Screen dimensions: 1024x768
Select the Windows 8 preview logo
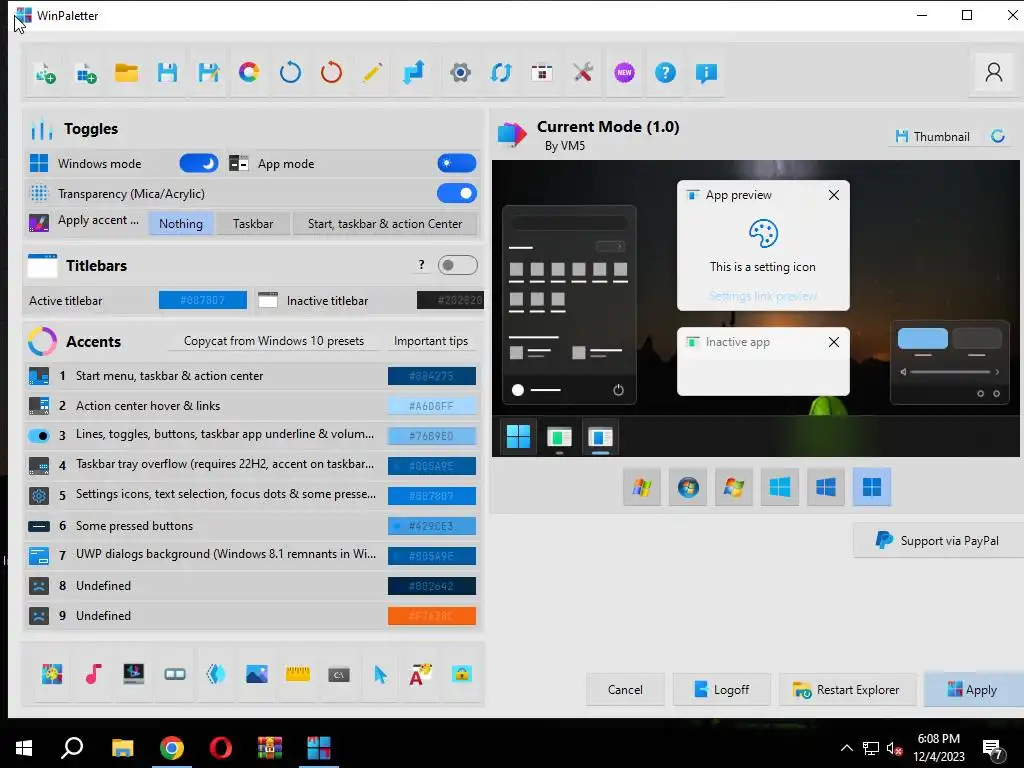coord(780,487)
